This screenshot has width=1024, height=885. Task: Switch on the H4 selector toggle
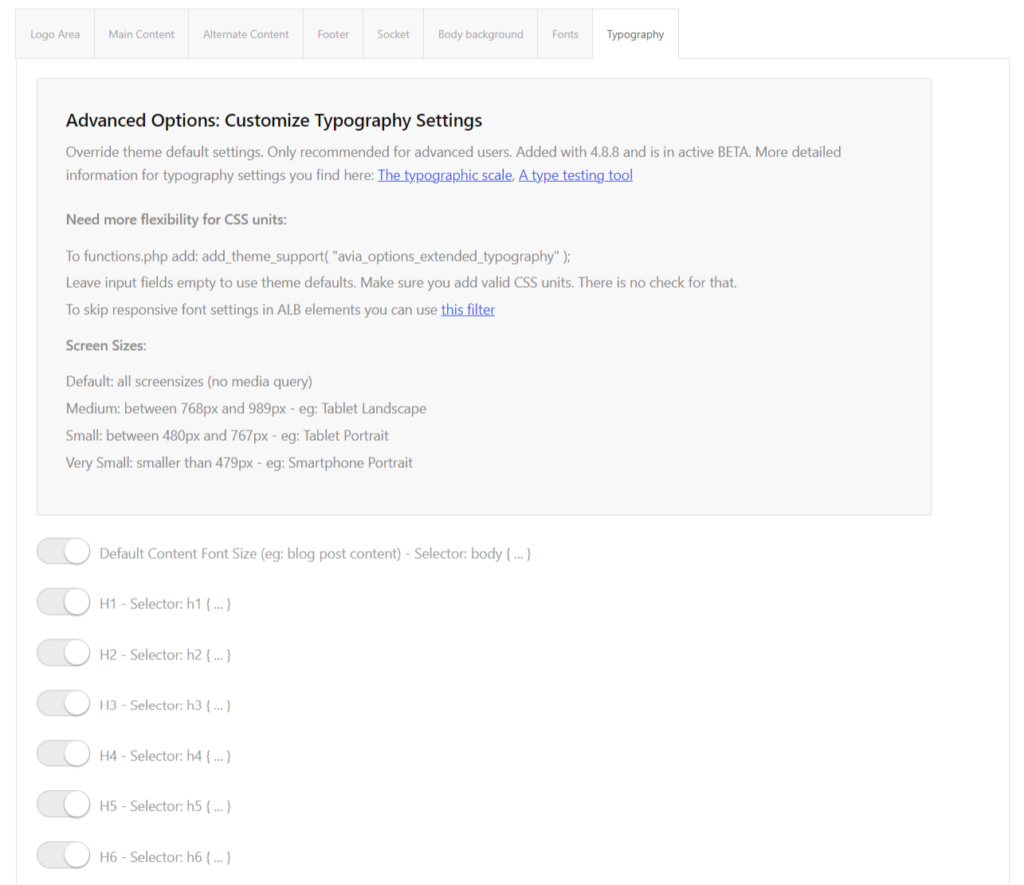pyautogui.click(x=63, y=754)
